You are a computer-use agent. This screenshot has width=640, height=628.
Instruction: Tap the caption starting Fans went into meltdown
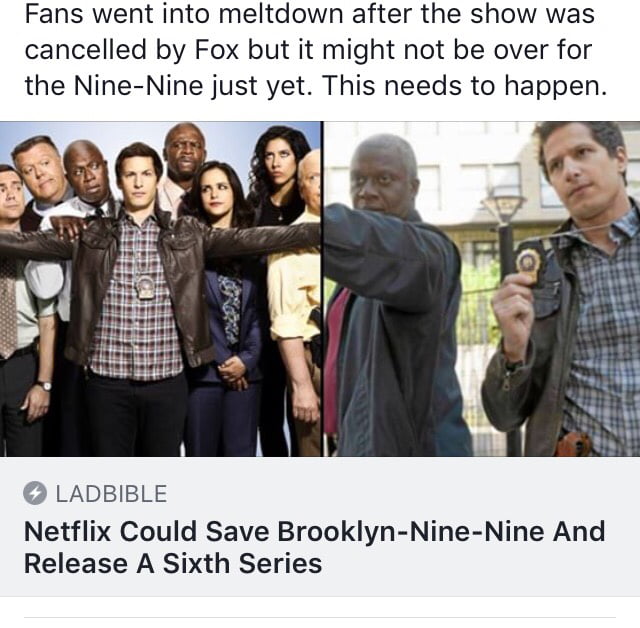click(x=316, y=49)
